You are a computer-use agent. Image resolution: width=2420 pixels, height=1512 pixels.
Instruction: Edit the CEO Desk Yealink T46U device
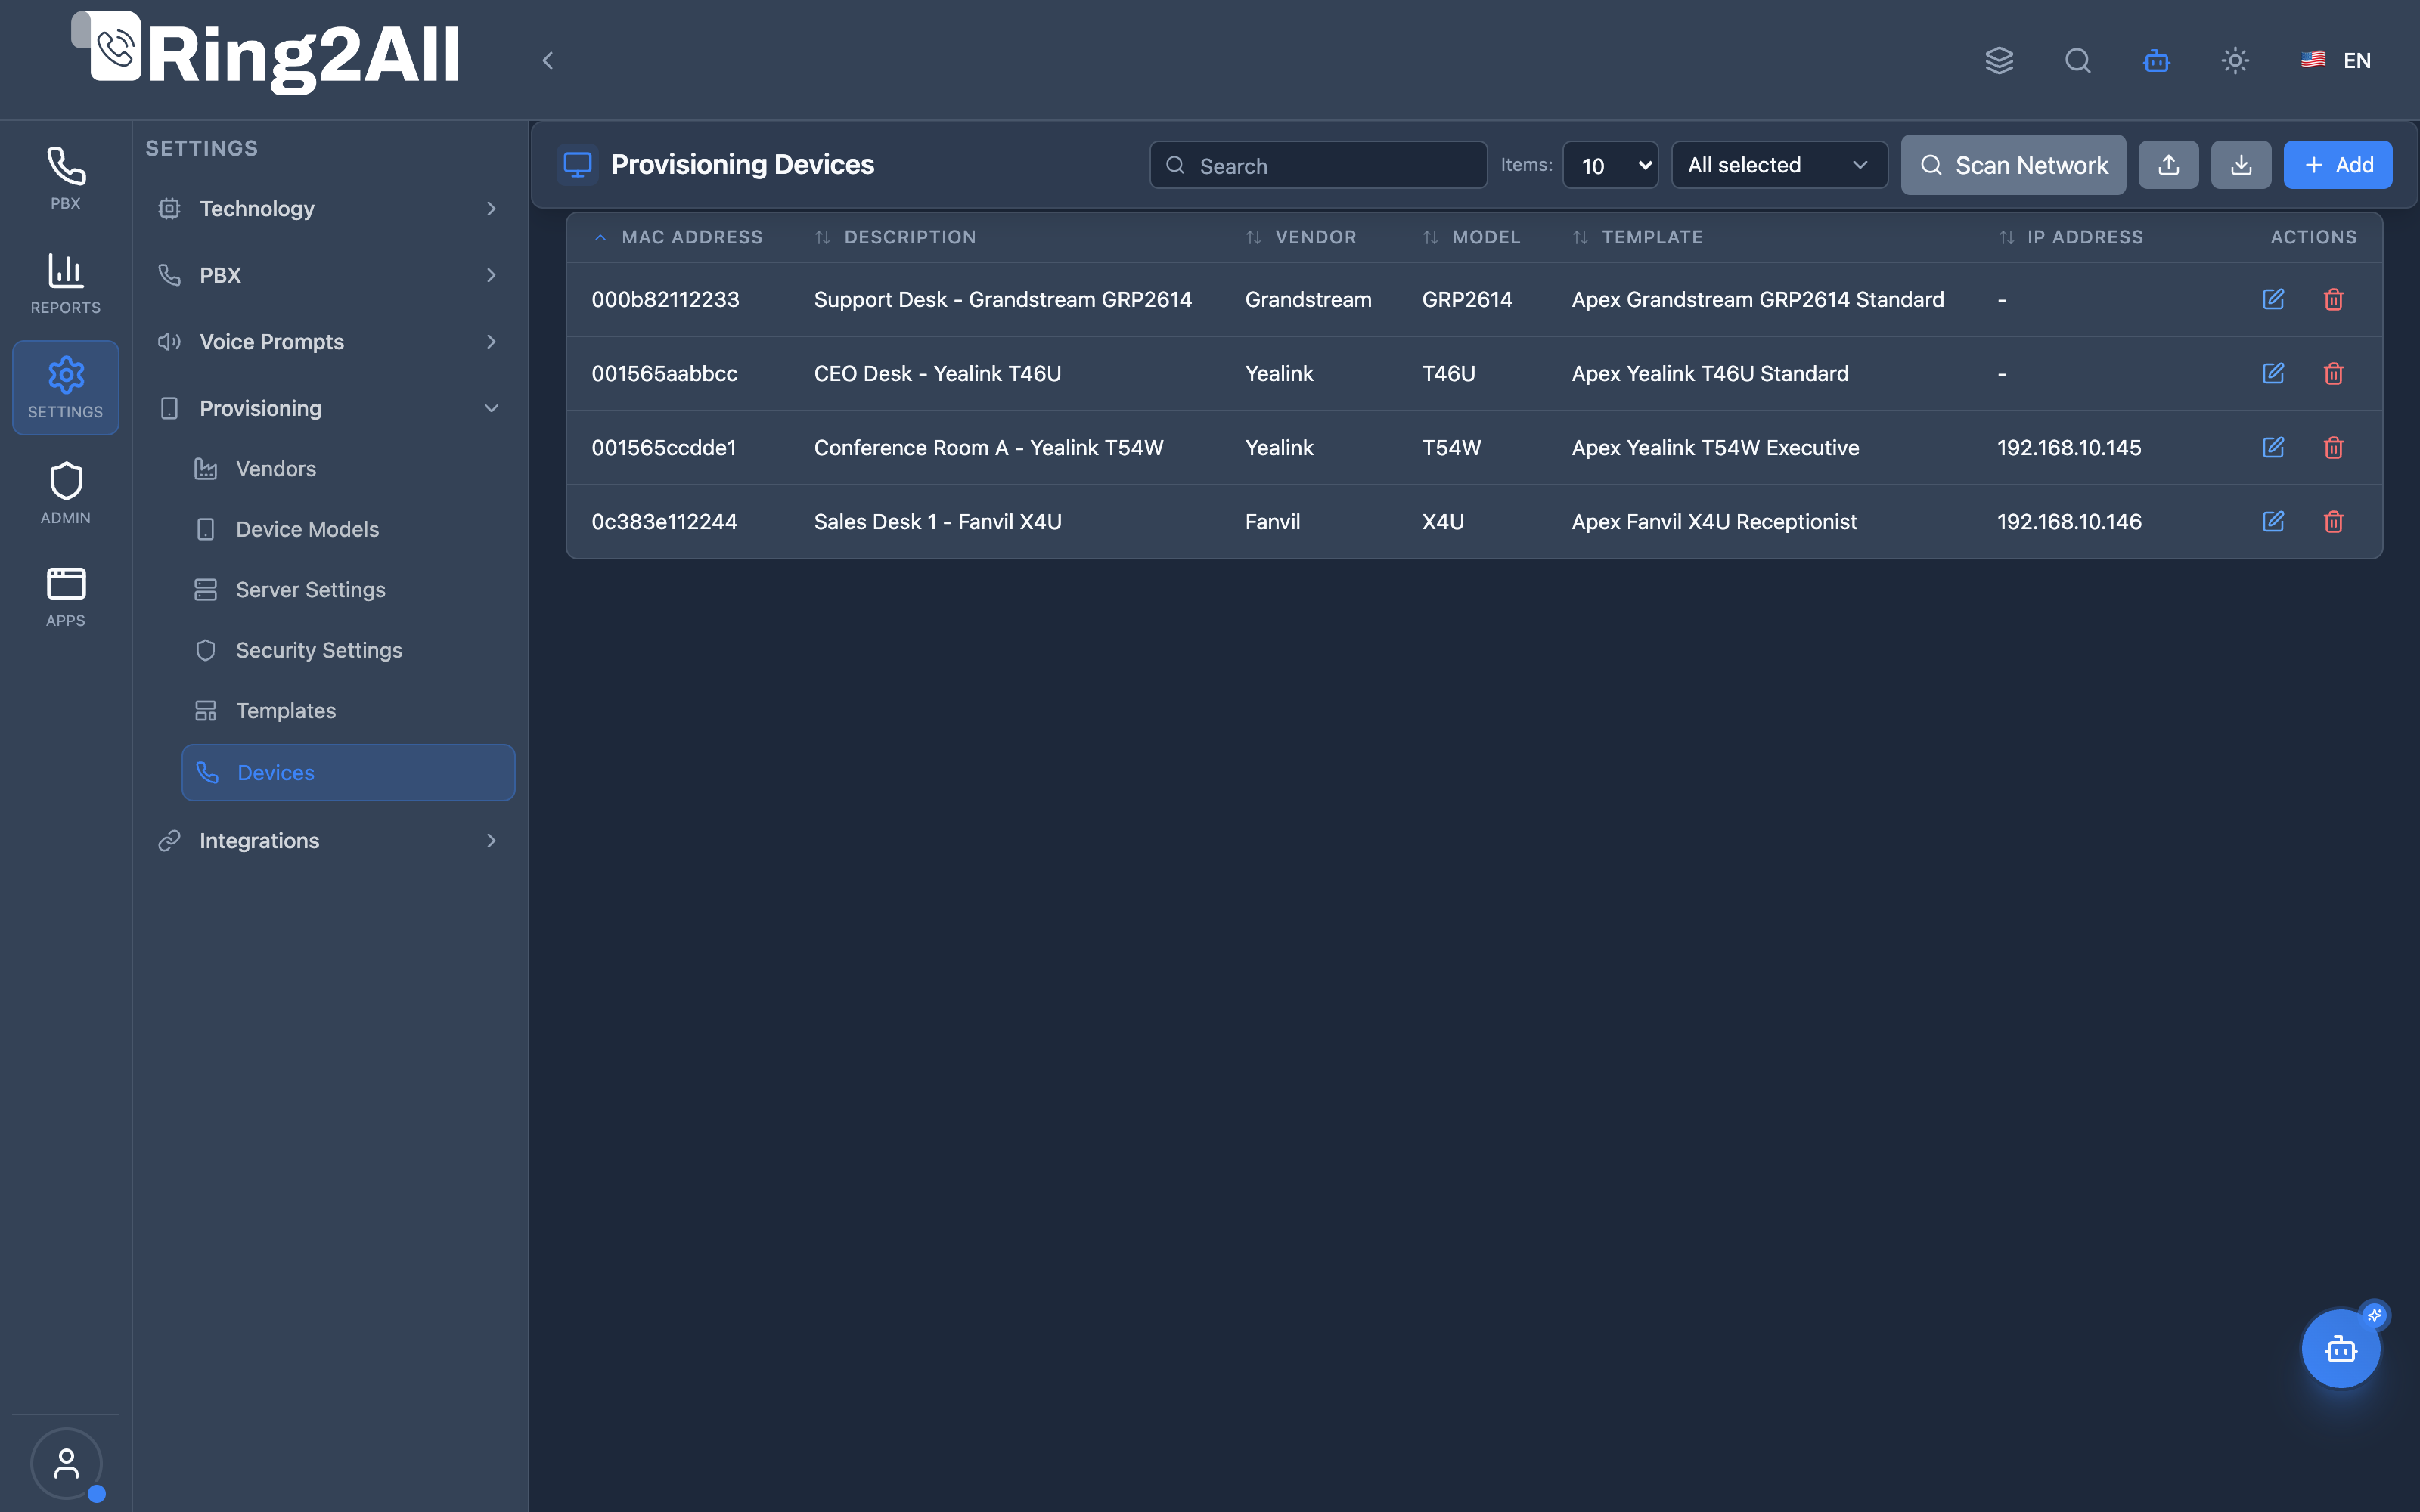[x=2273, y=373]
